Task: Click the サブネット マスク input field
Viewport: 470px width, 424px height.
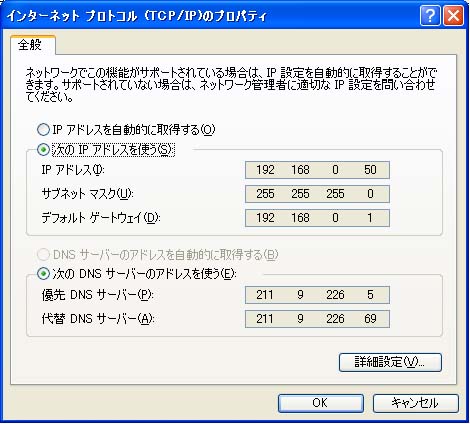Action: (x=317, y=194)
